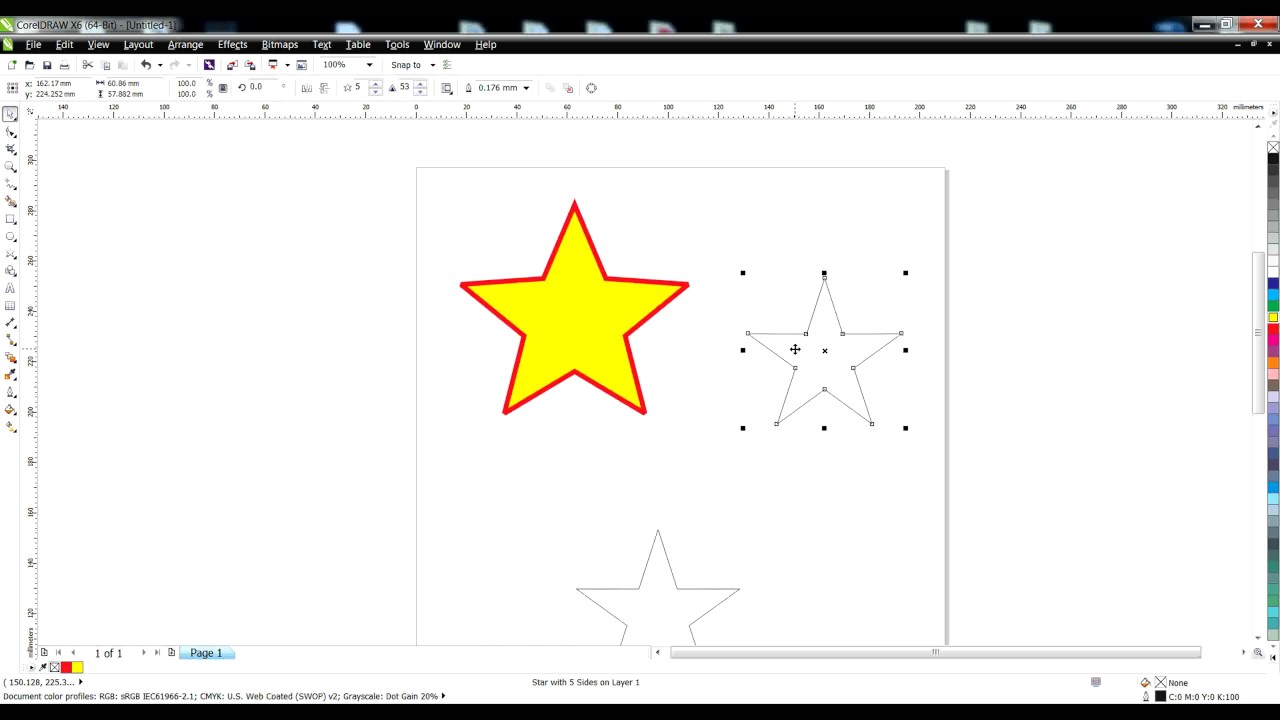This screenshot has width=1280, height=720.
Task: Click the horizontal scrollbar thumb
Action: (935, 652)
